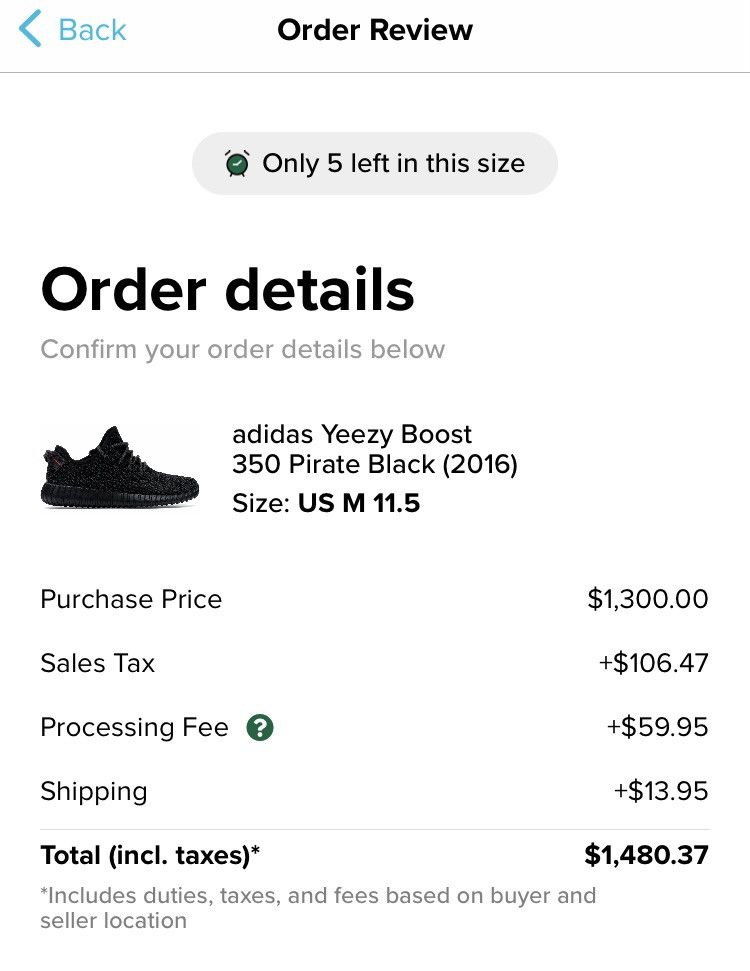Tap the clock icon inside the availability banner

tap(236, 162)
